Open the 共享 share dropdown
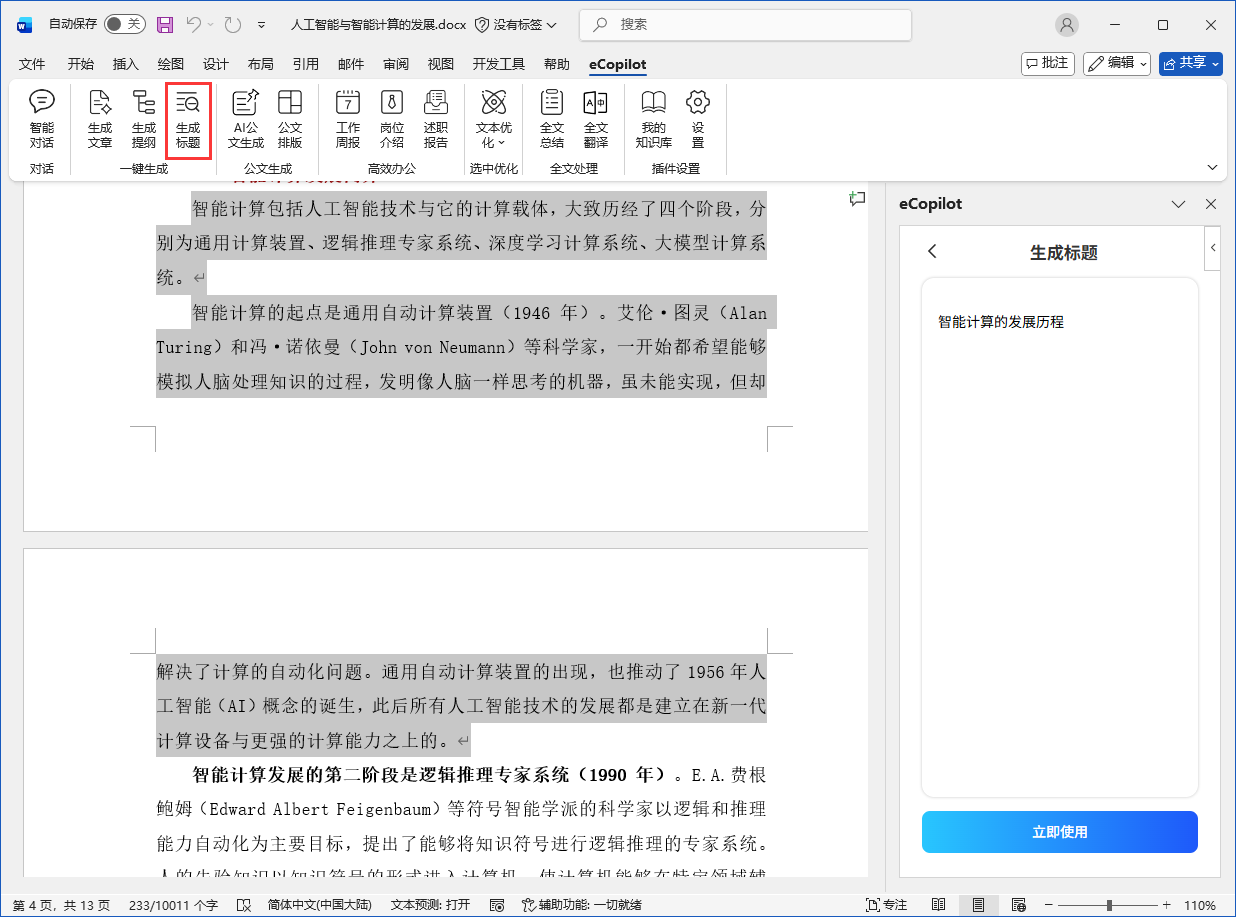 pyautogui.click(x=1190, y=63)
